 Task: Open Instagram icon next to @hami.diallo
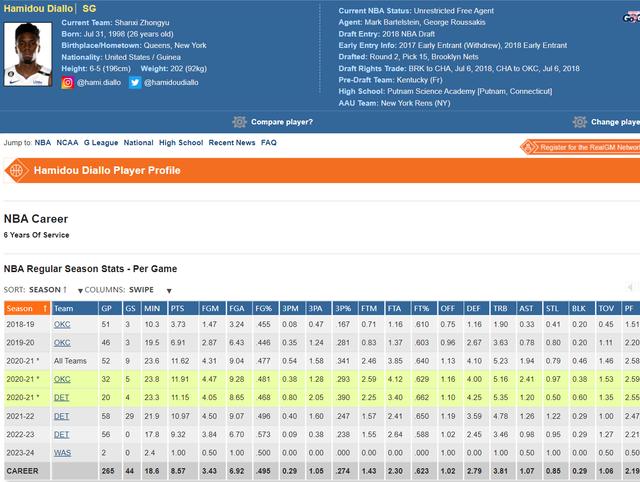coord(68,82)
